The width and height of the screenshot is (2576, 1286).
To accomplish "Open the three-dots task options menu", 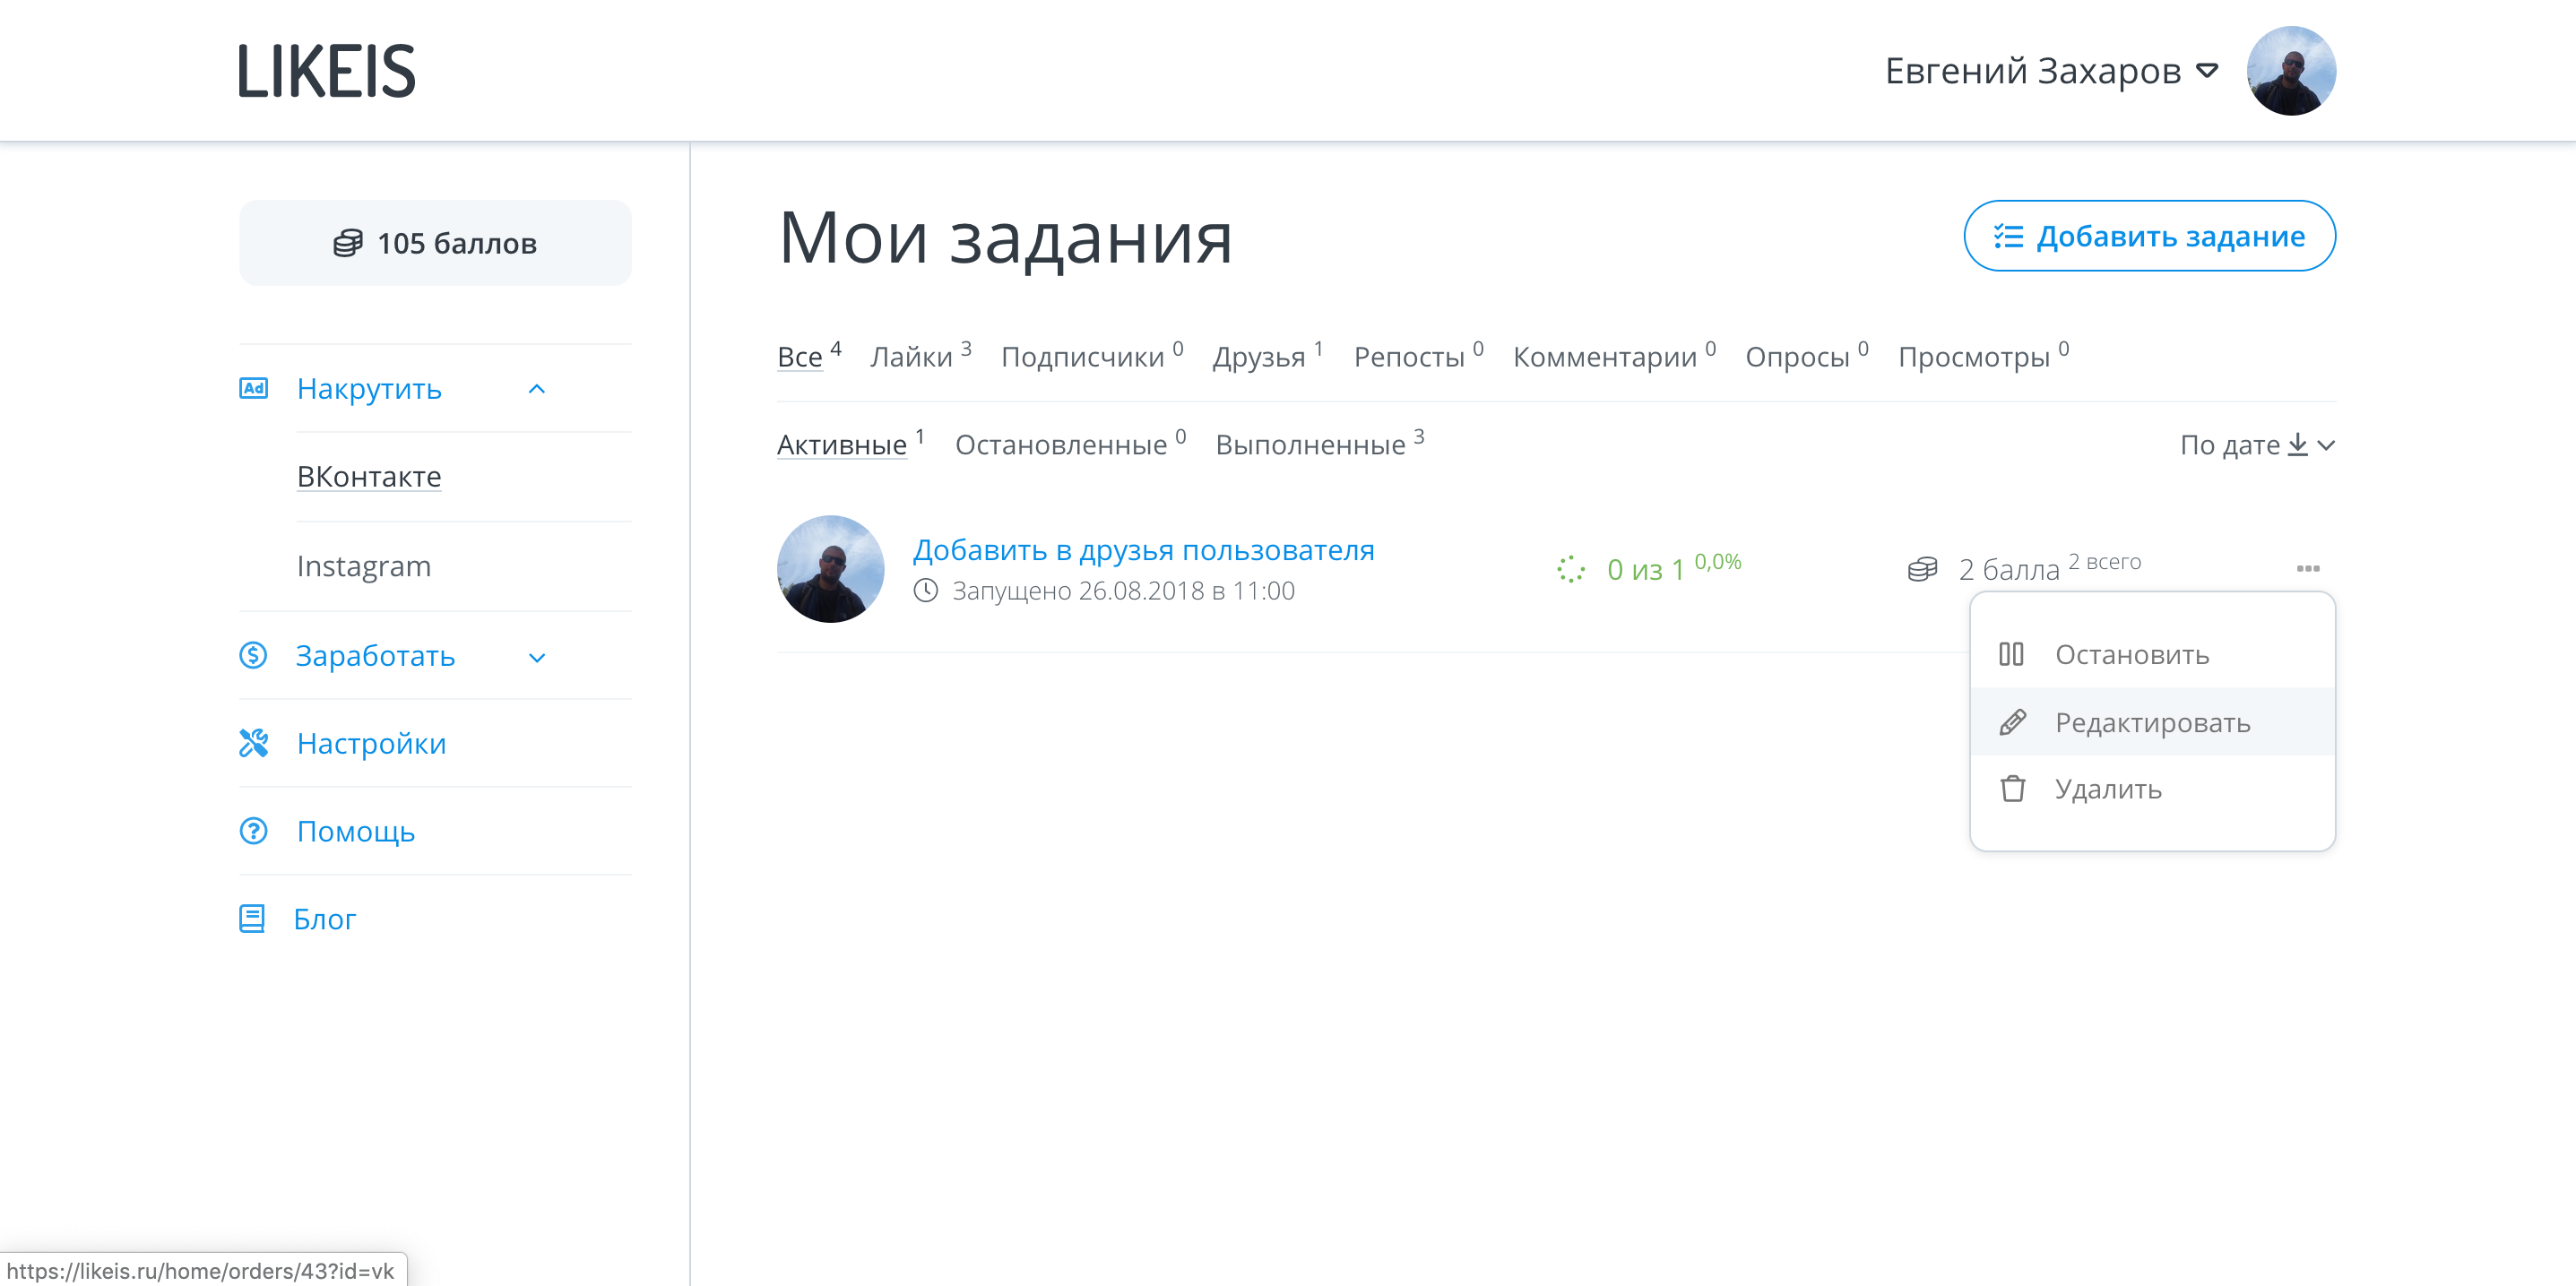I will click(2307, 569).
